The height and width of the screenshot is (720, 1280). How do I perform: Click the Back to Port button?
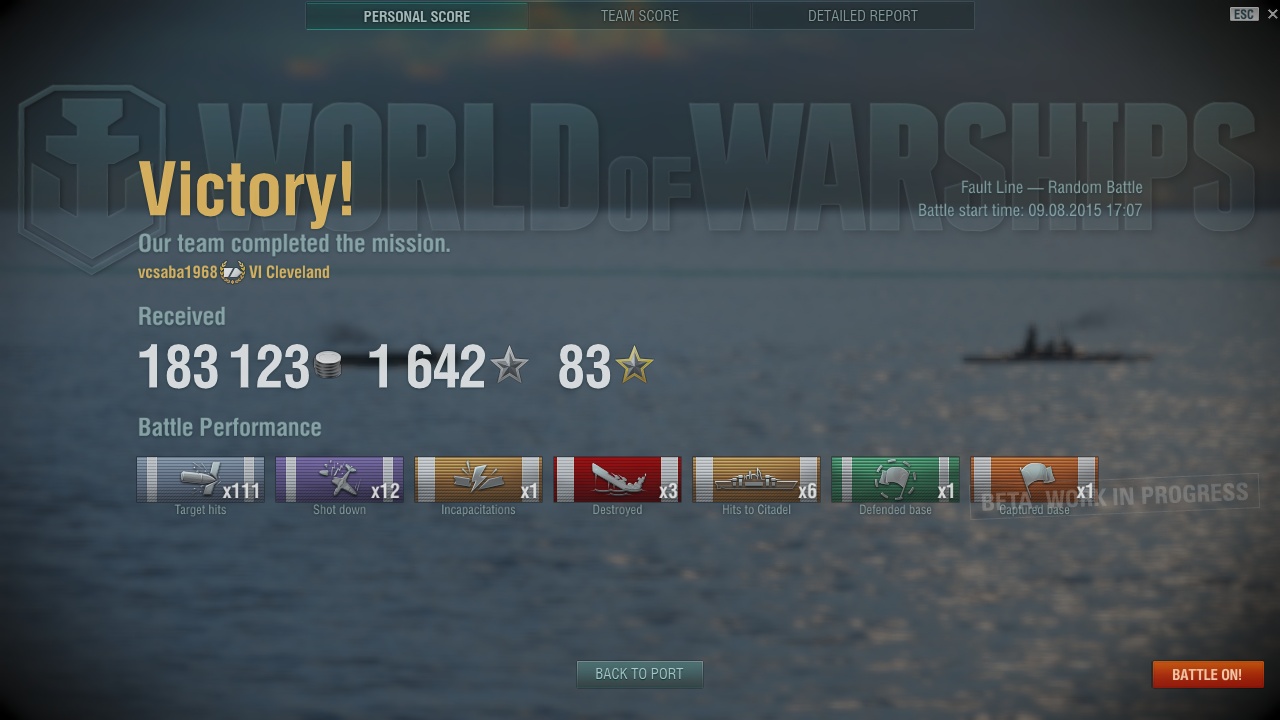(640, 674)
